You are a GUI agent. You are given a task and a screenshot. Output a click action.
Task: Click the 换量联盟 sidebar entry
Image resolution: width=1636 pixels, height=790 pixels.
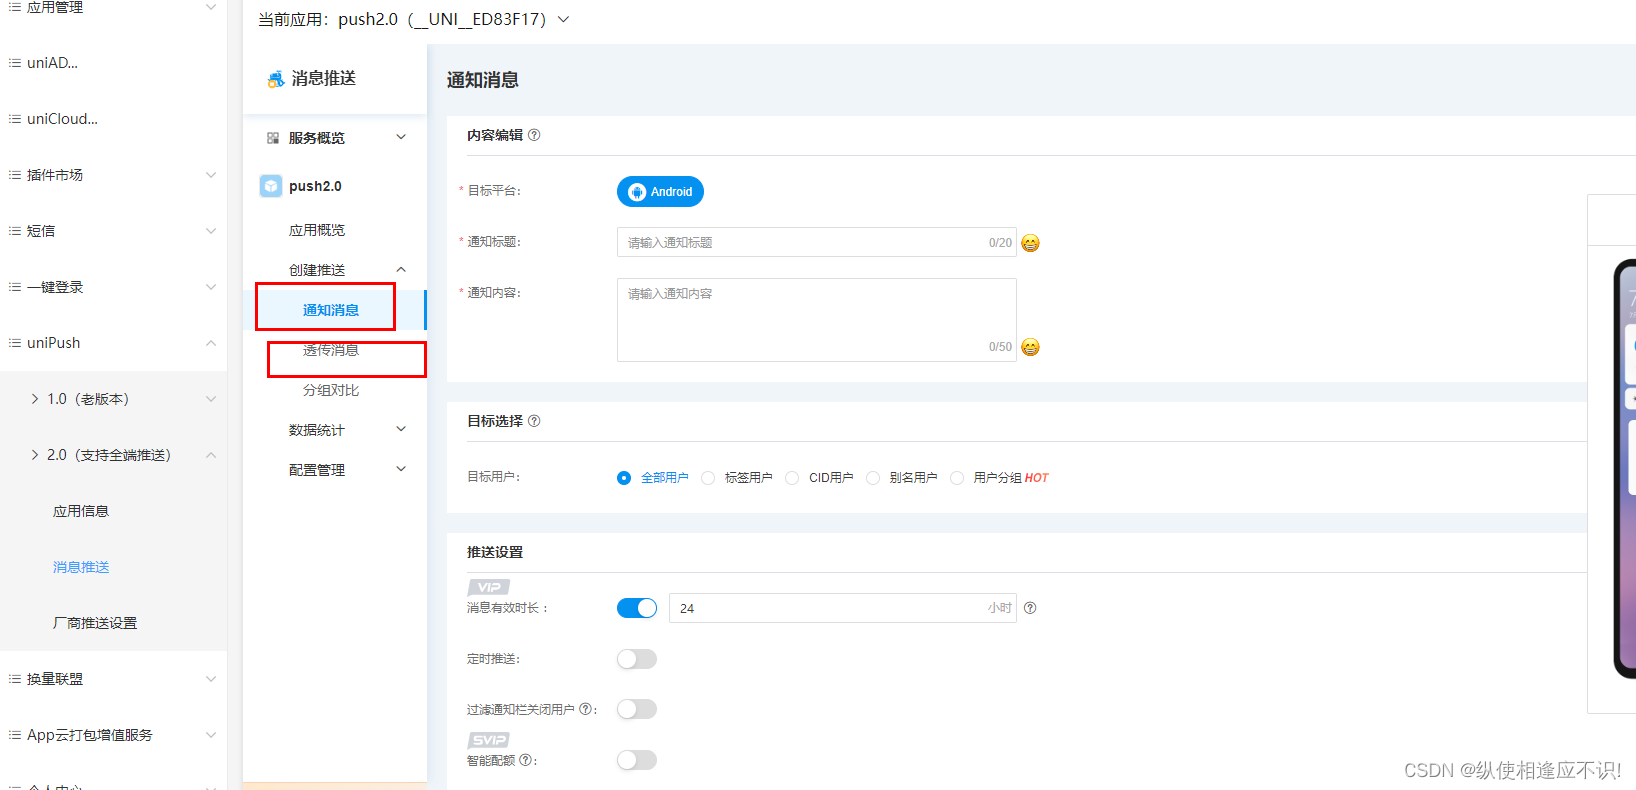(x=55, y=679)
